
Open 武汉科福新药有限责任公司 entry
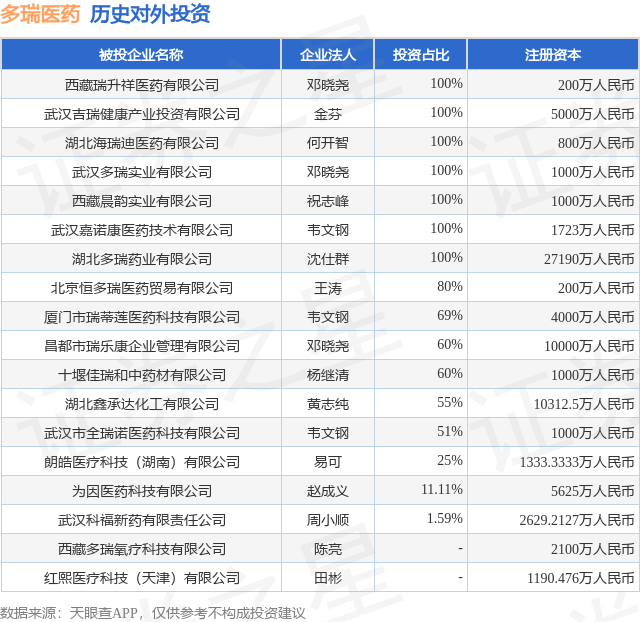coord(142,520)
